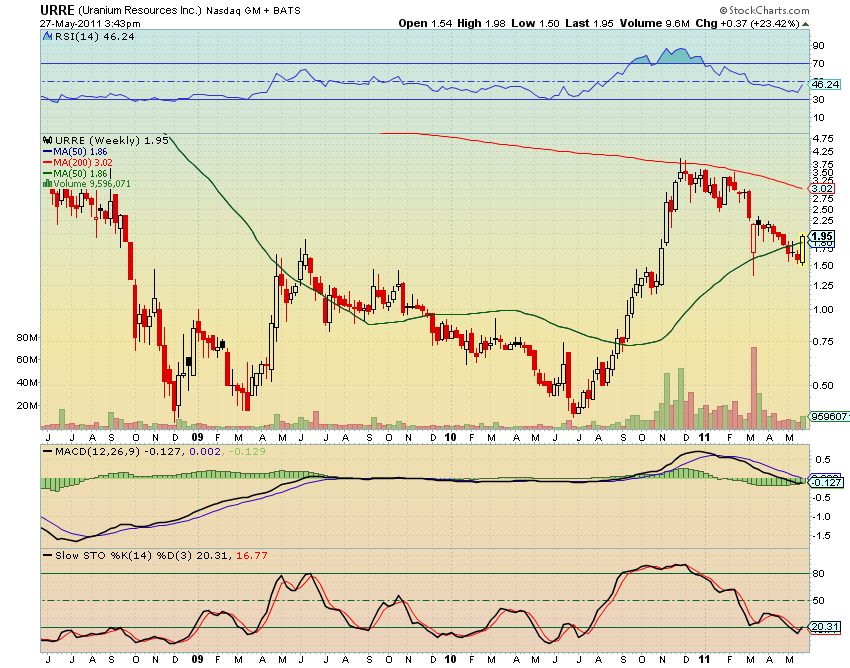
Task: Click the red MA(200) legend line marker
Action: point(47,163)
